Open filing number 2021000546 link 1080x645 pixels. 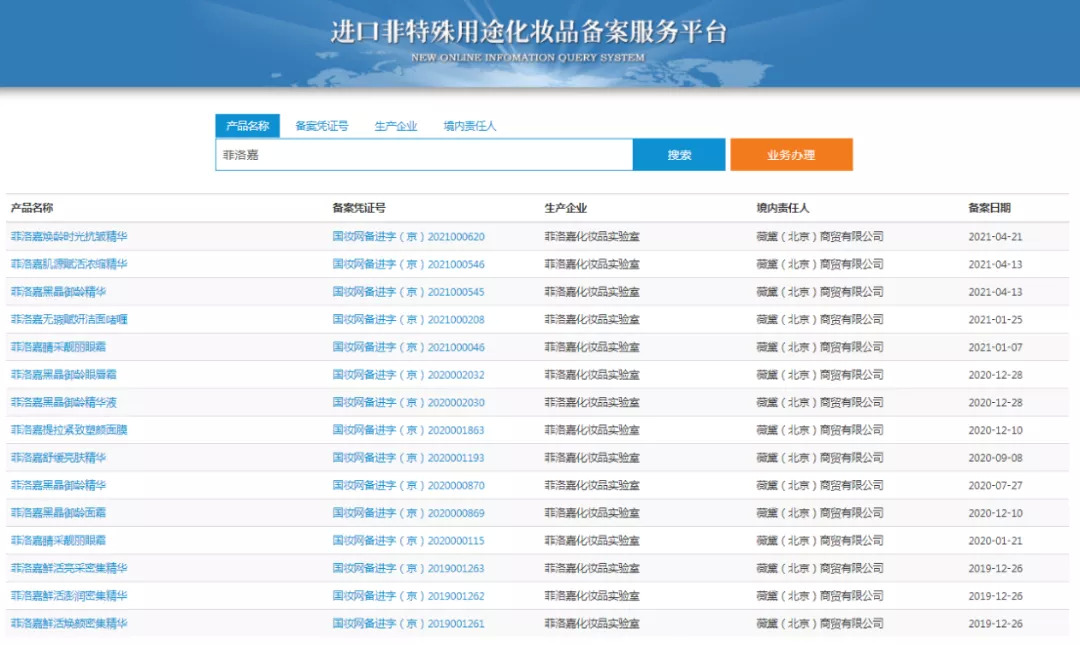(x=408, y=265)
